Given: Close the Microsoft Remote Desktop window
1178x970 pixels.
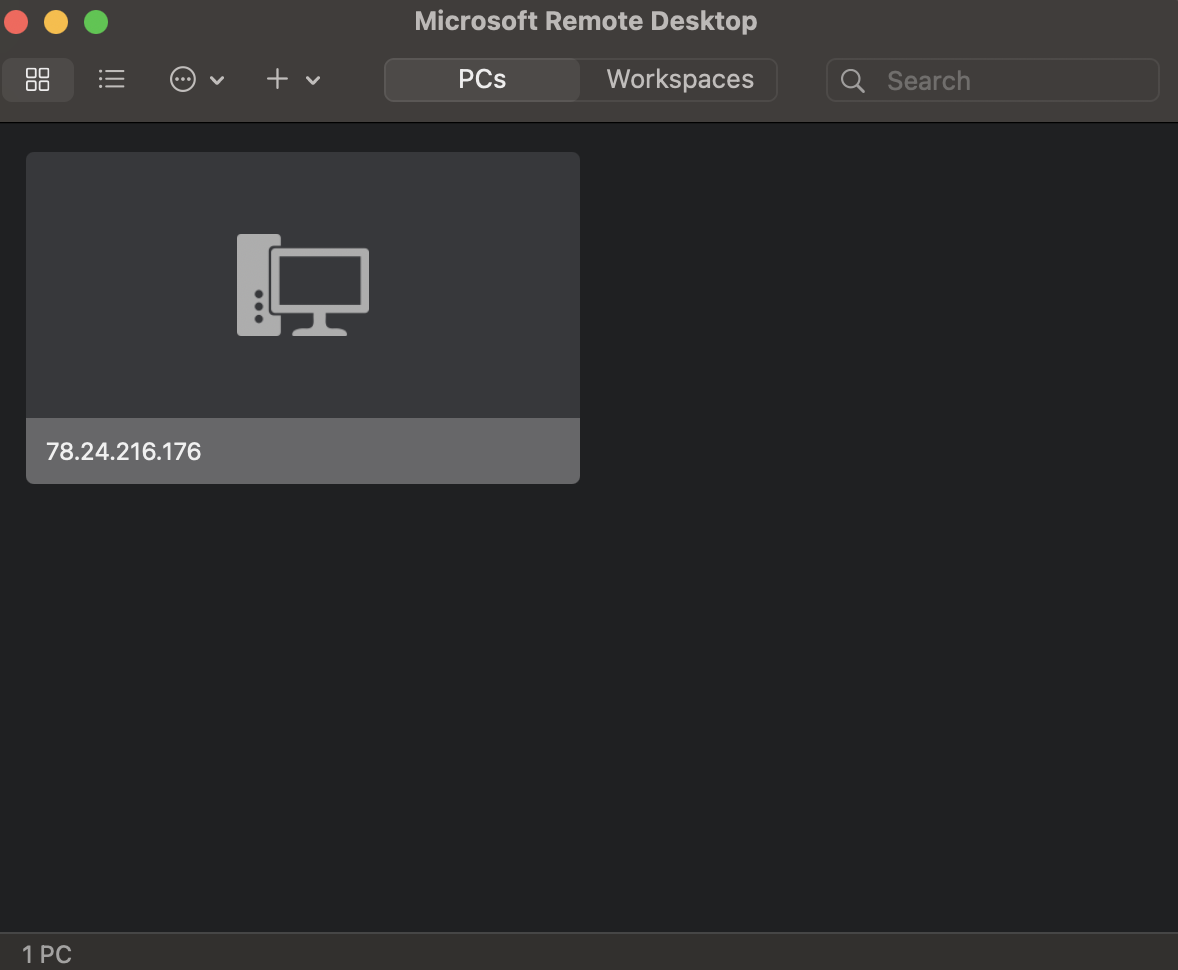Looking at the screenshot, I should (x=17, y=22).
